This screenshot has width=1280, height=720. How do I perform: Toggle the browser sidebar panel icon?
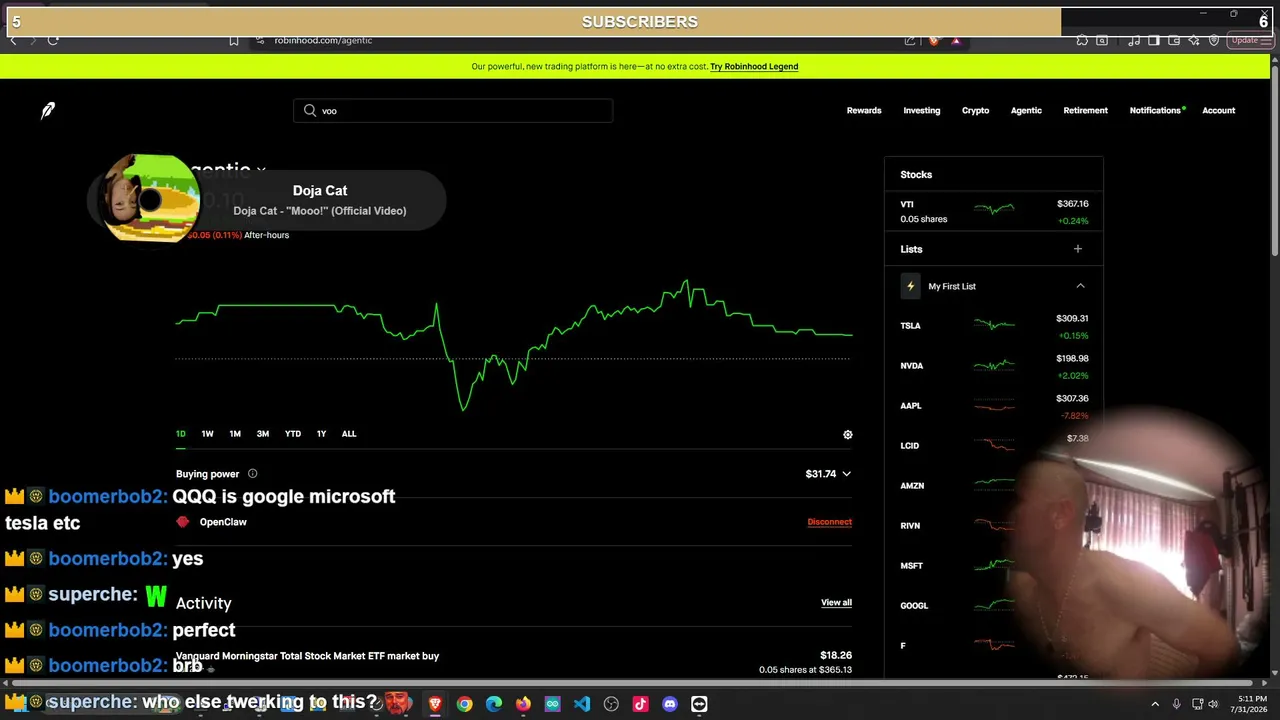tap(1154, 40)
